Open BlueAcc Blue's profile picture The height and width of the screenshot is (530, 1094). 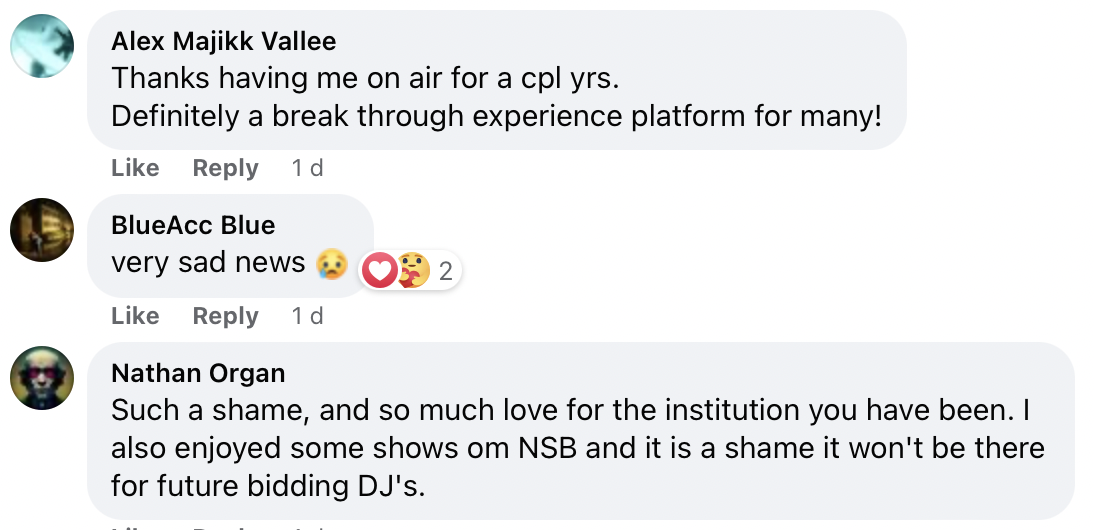click(42, 230)
